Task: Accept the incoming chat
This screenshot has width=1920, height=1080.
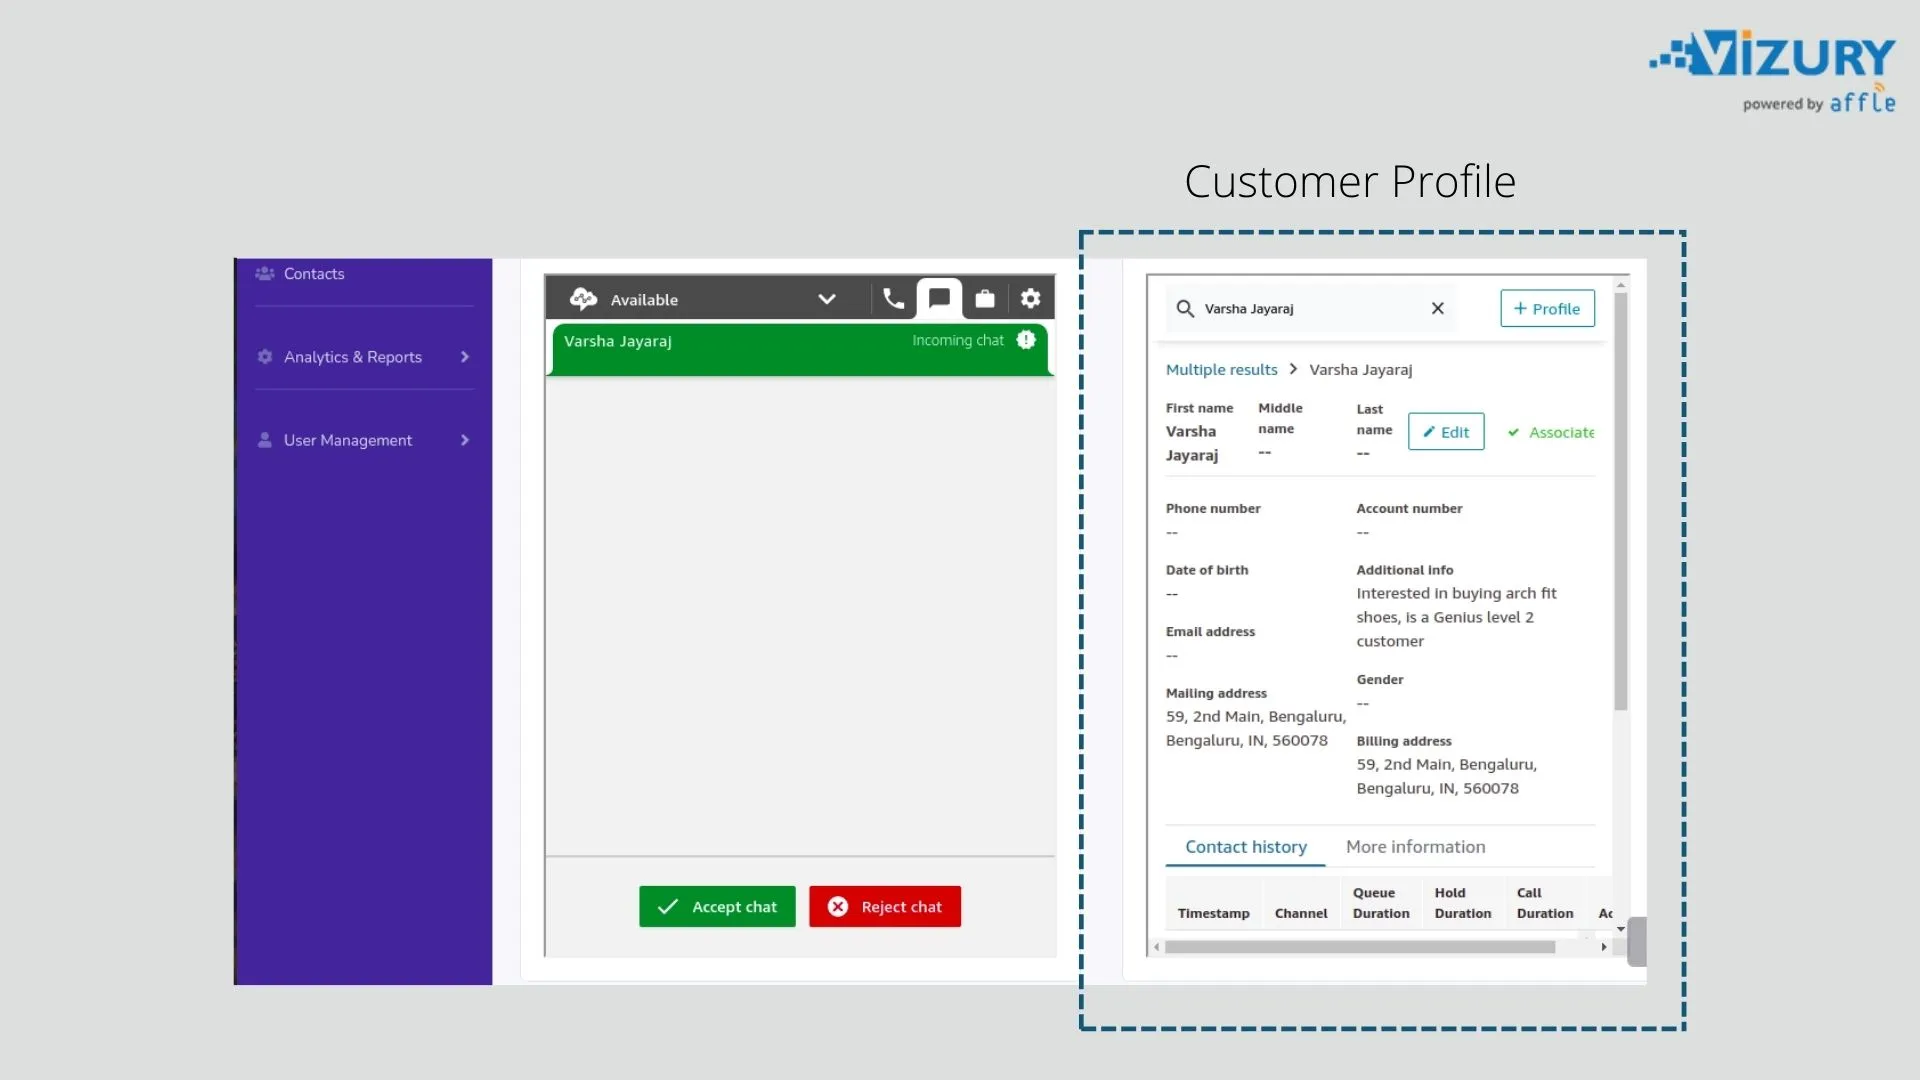Action: 717,907
